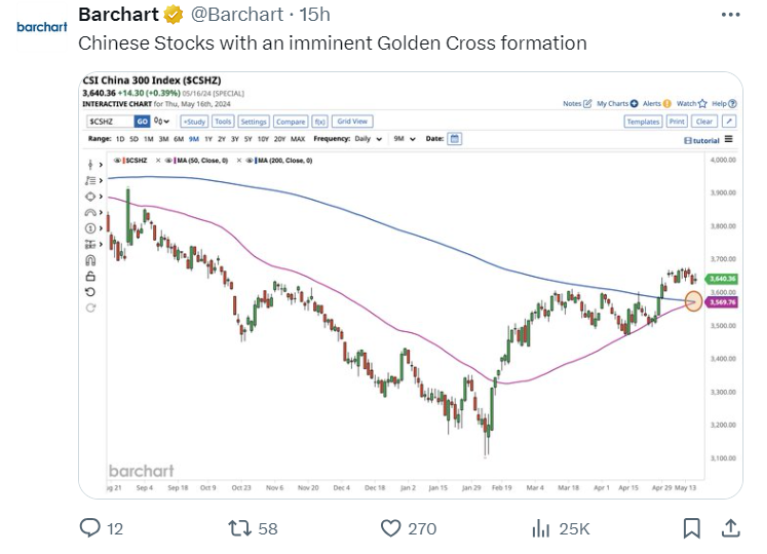Image resolution: width=767 pixels, height=554 pixels.
Task: Toggle visibility of $CSHZ series eye icon
Action: 118,160
